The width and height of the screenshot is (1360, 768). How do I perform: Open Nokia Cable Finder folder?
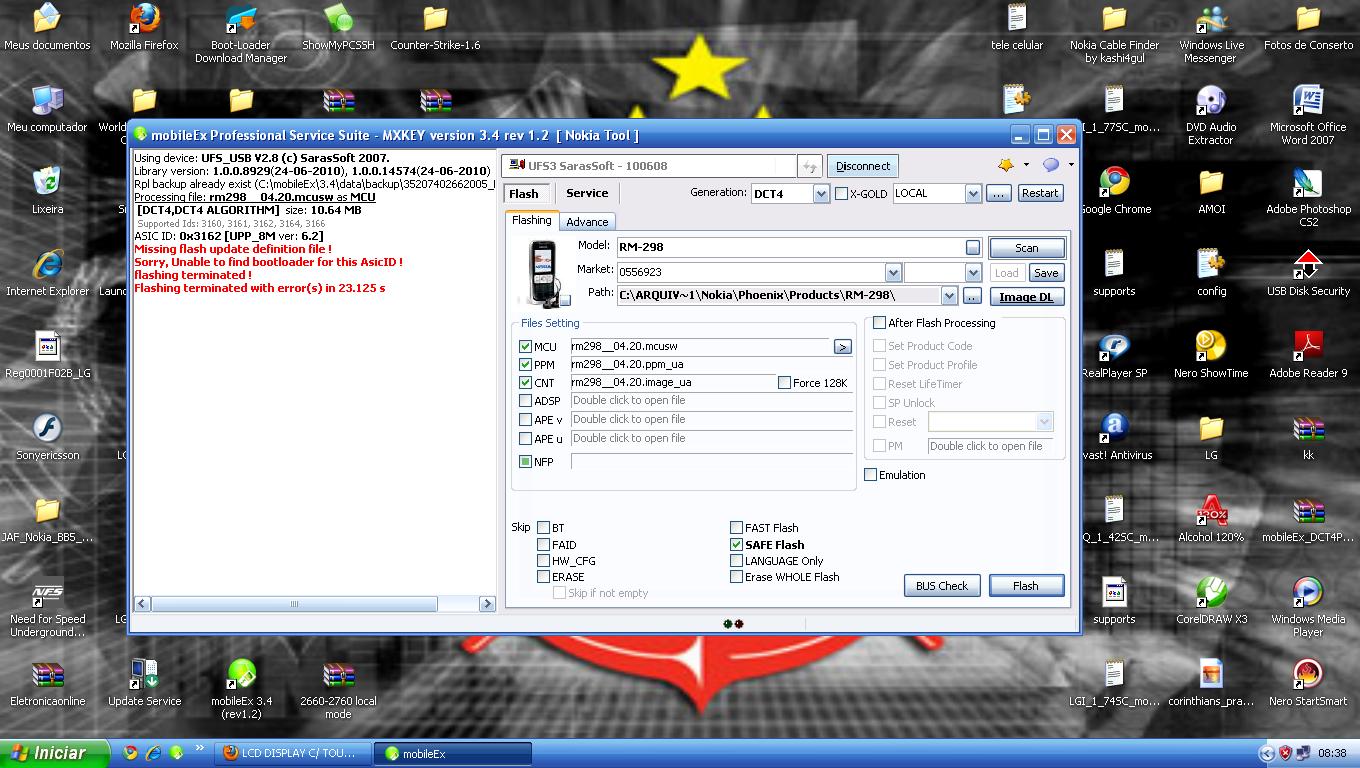coord(1114,18)
